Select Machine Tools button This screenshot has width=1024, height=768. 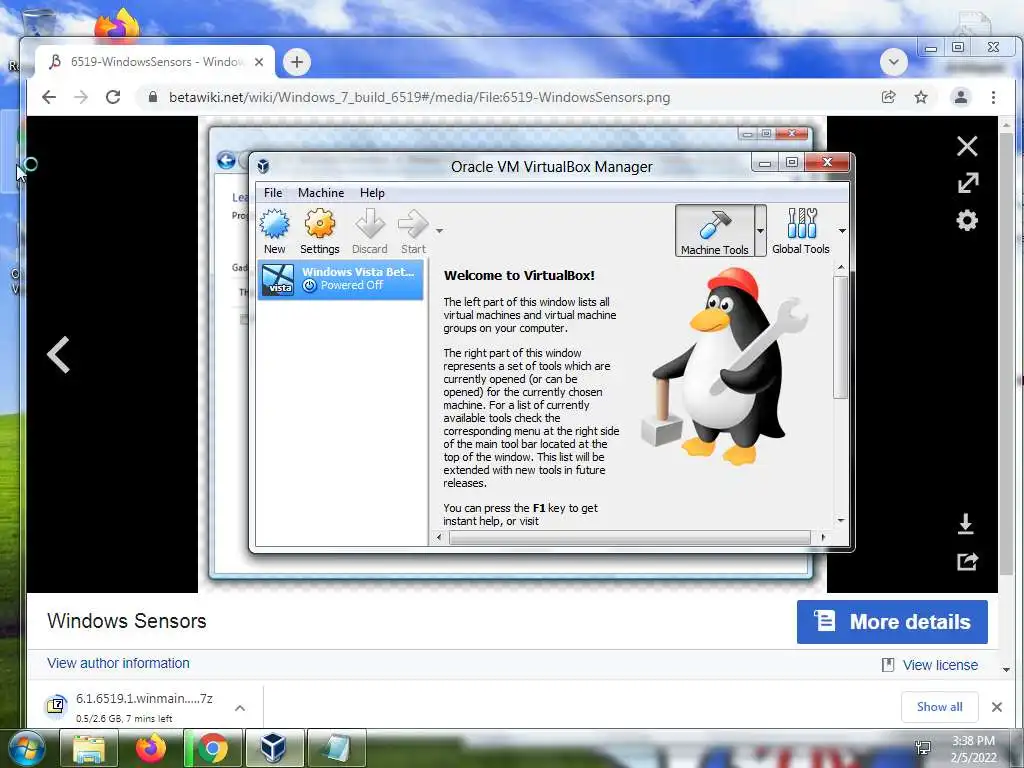tap(714, 231)
